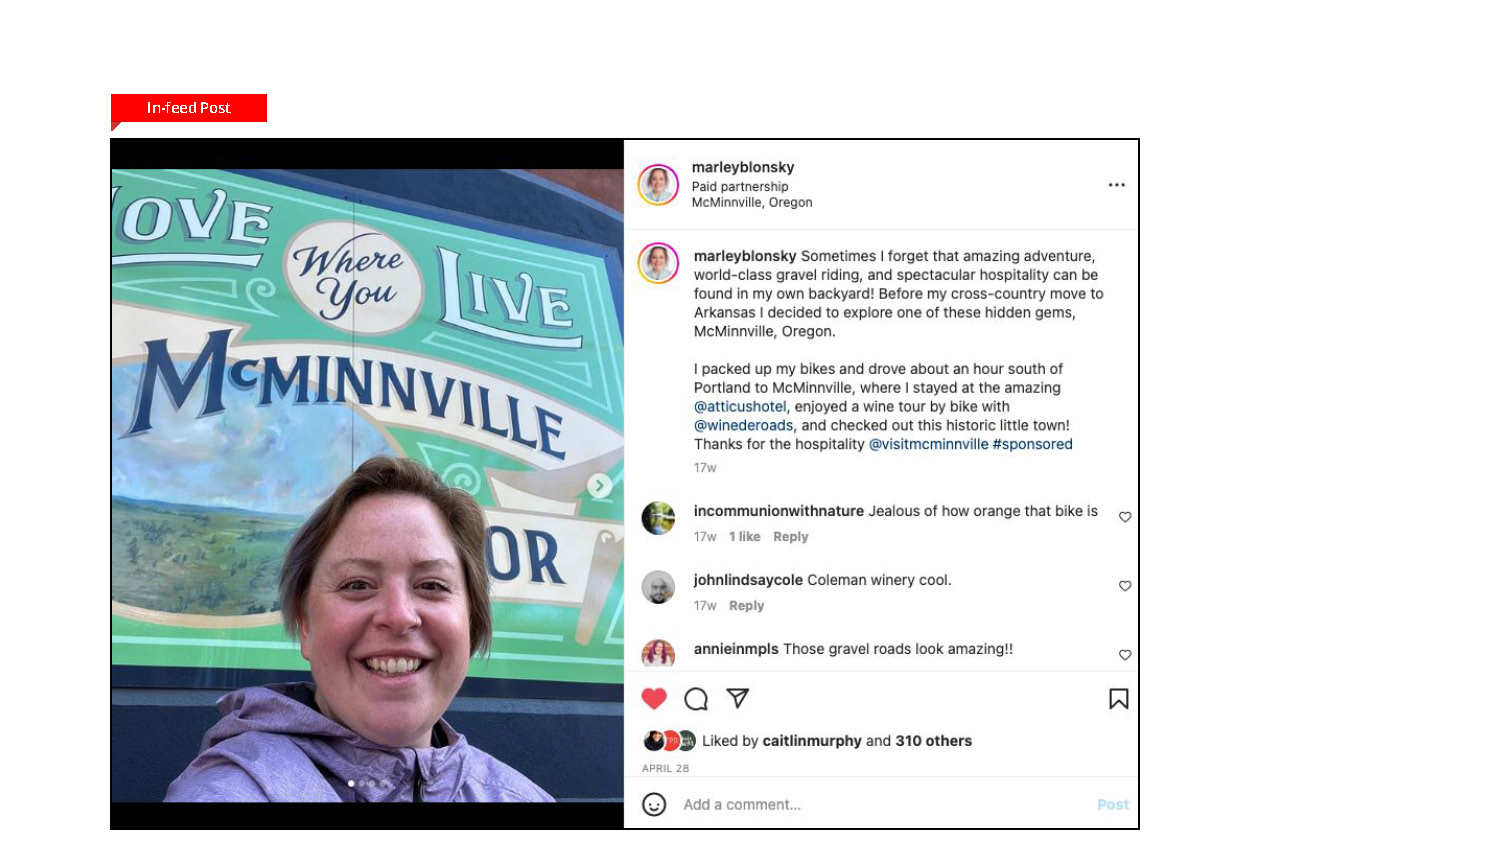Open the @visitmcminnville profile link
This screenshot has width=1500, height=844.
[x=928, y=444]
